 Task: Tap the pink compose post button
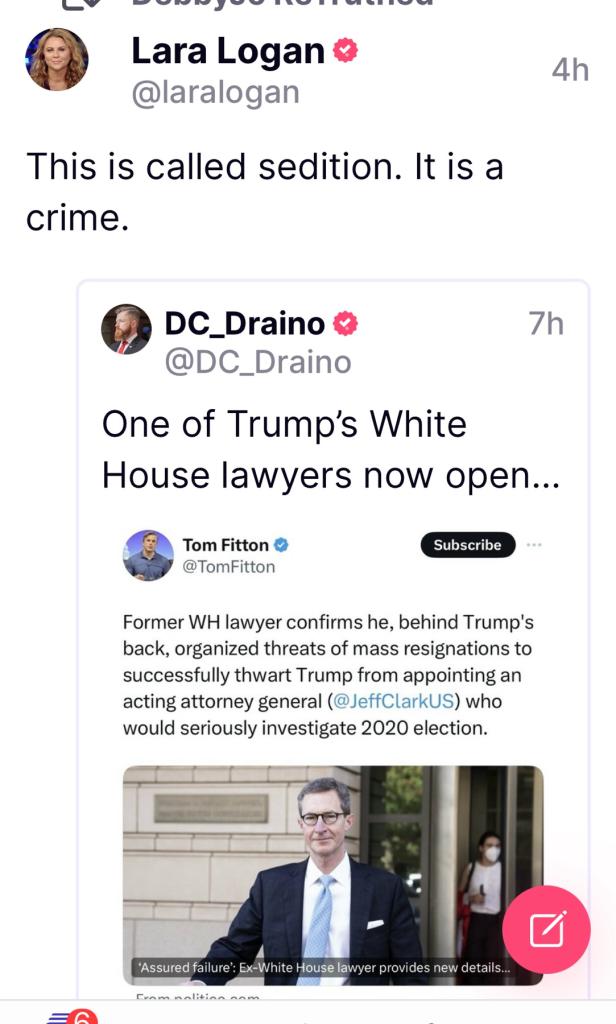(547, 930)
